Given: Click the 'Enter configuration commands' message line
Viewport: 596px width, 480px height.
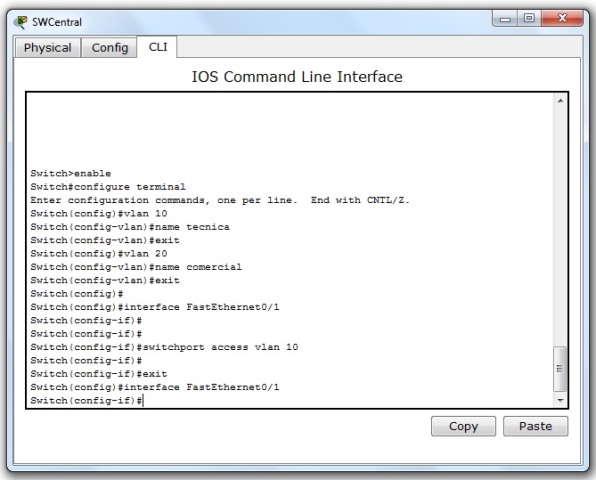Looking at the screenshot, I should pos(220,200).
